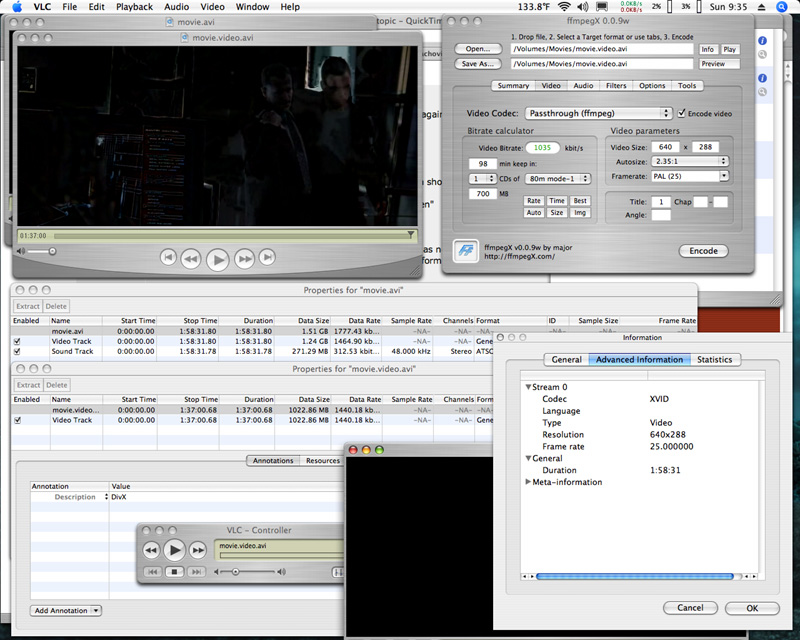This screenshot has height=640, width=800.
Task: Play the movie in QuickTime movie.video.avi window
Action: (x=218, y=259)
